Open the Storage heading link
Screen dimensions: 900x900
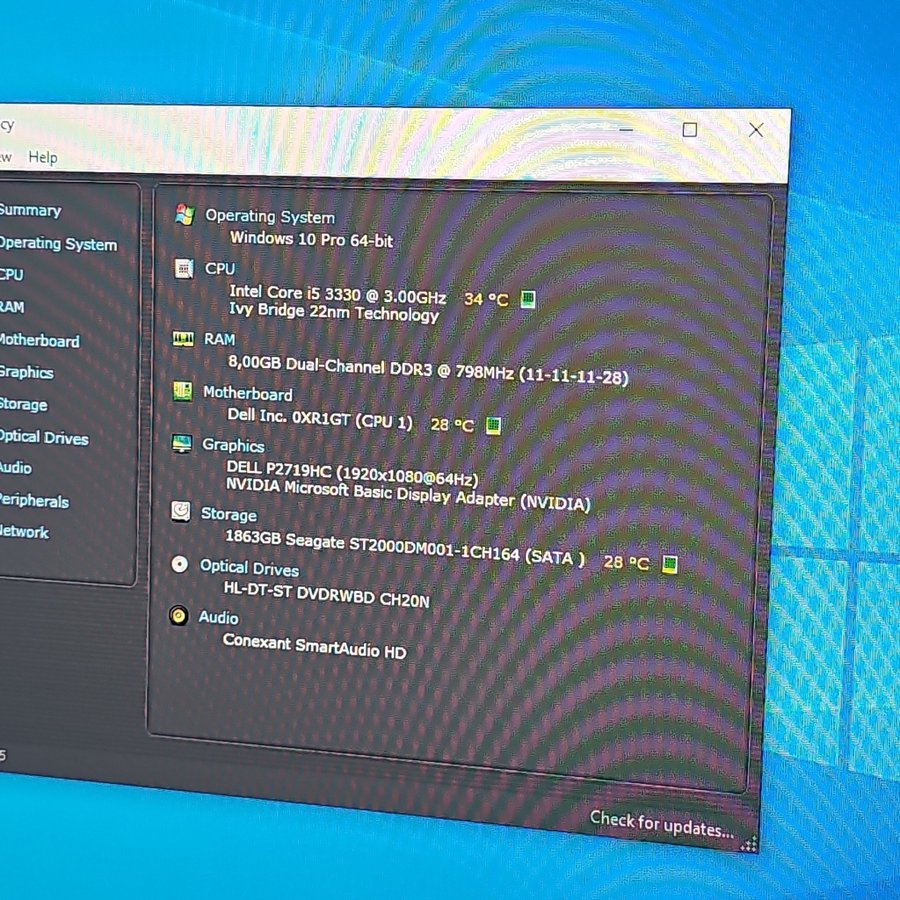click(228, 514)
